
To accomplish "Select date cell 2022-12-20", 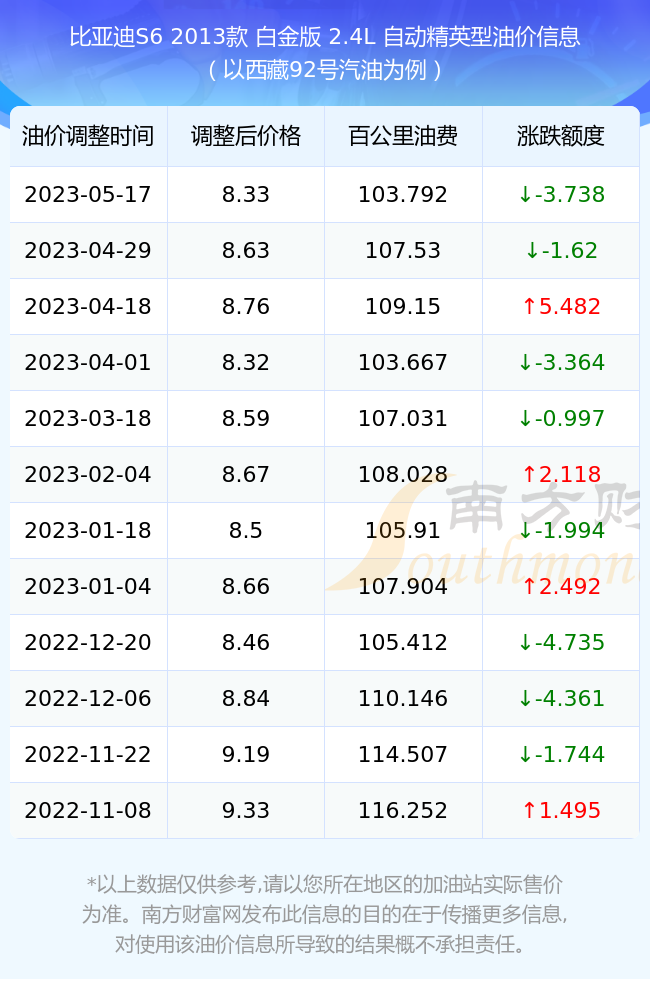I will click(x=88, y=643).
